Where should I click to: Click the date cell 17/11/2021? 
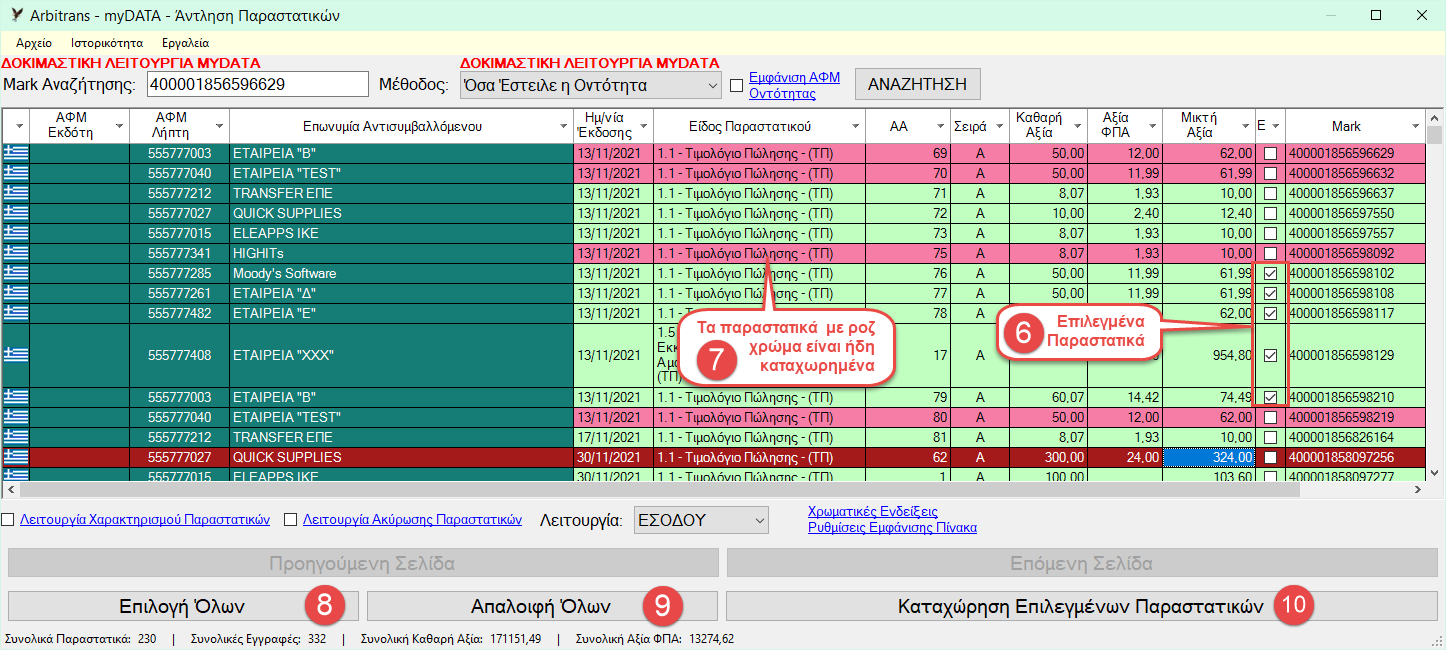(613, 437)
